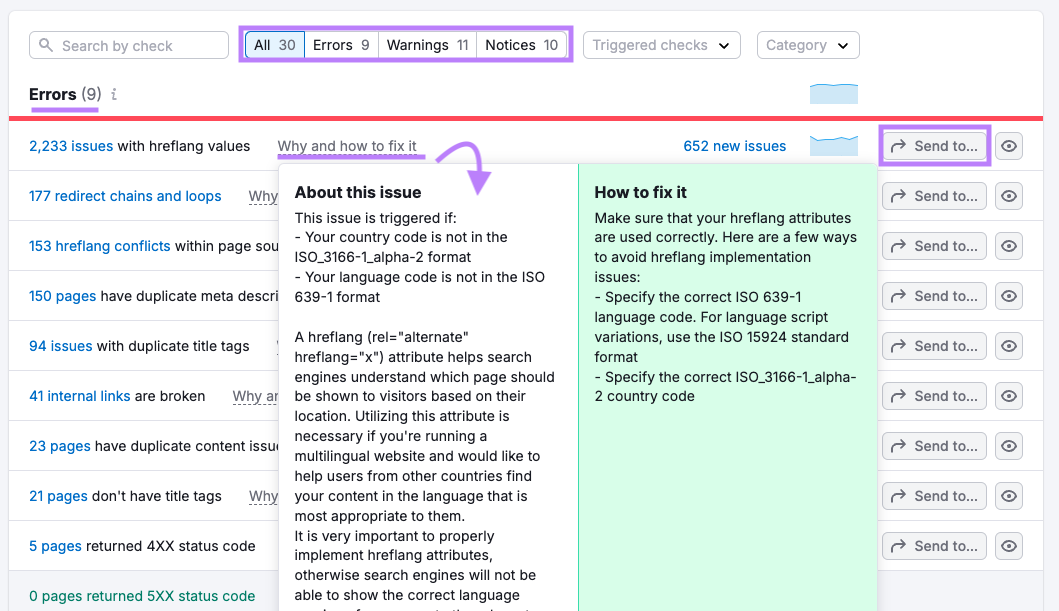Hide the hreflang values issue with eye icon
The width and height of the screenshot is (1059, 611).
point(1009,146)
